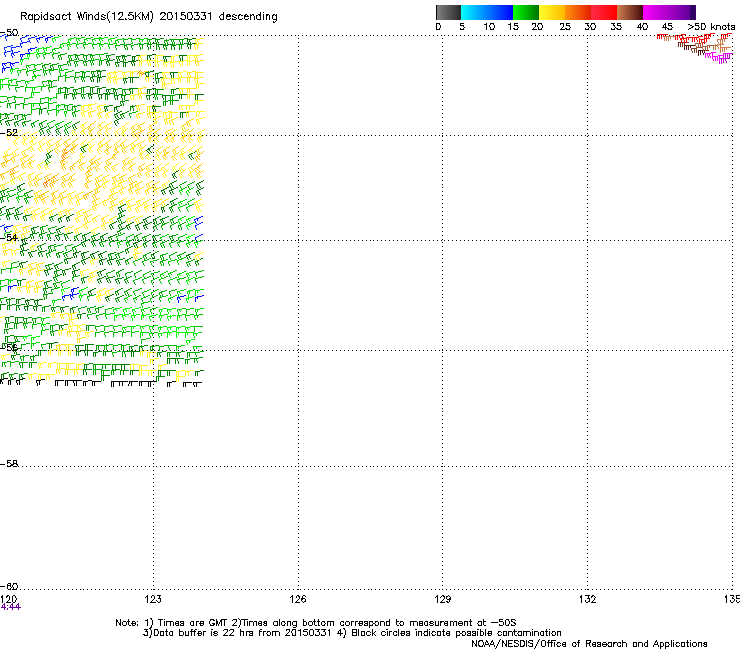Click the cyan 5-10 knots legend color
The height and width of the screenshot is (650, 740).
point(474,12)
